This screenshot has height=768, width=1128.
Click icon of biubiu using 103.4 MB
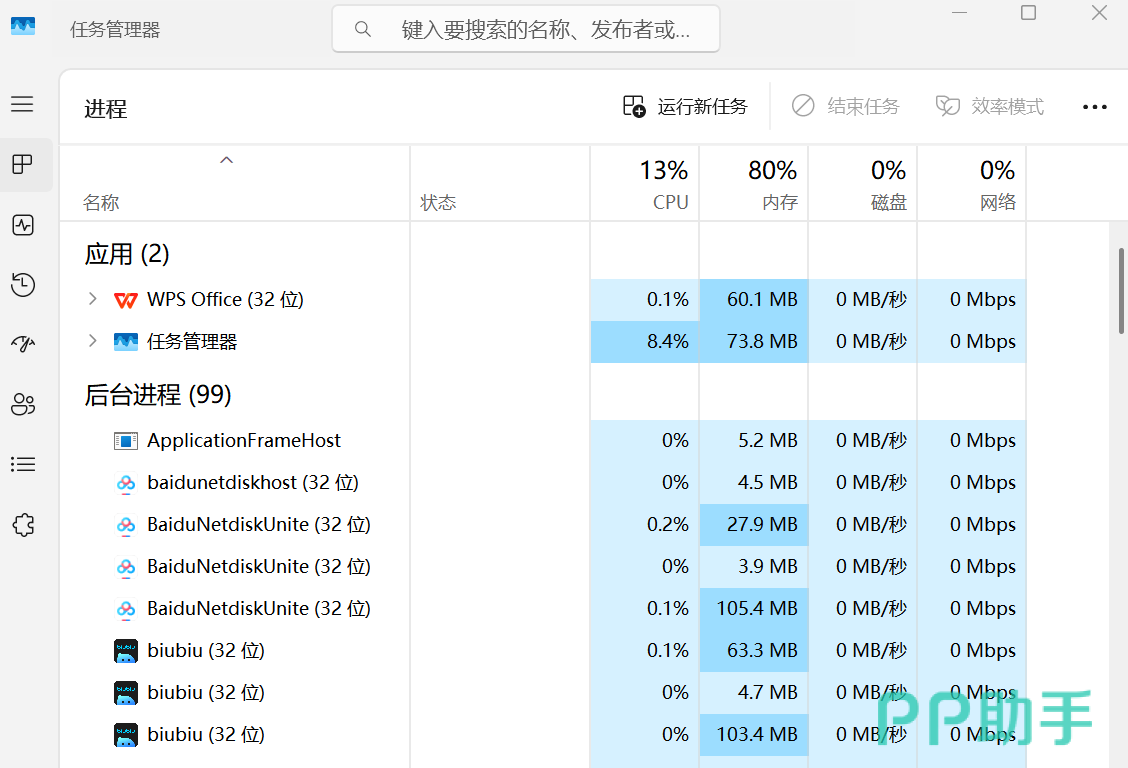pos(126,735)
